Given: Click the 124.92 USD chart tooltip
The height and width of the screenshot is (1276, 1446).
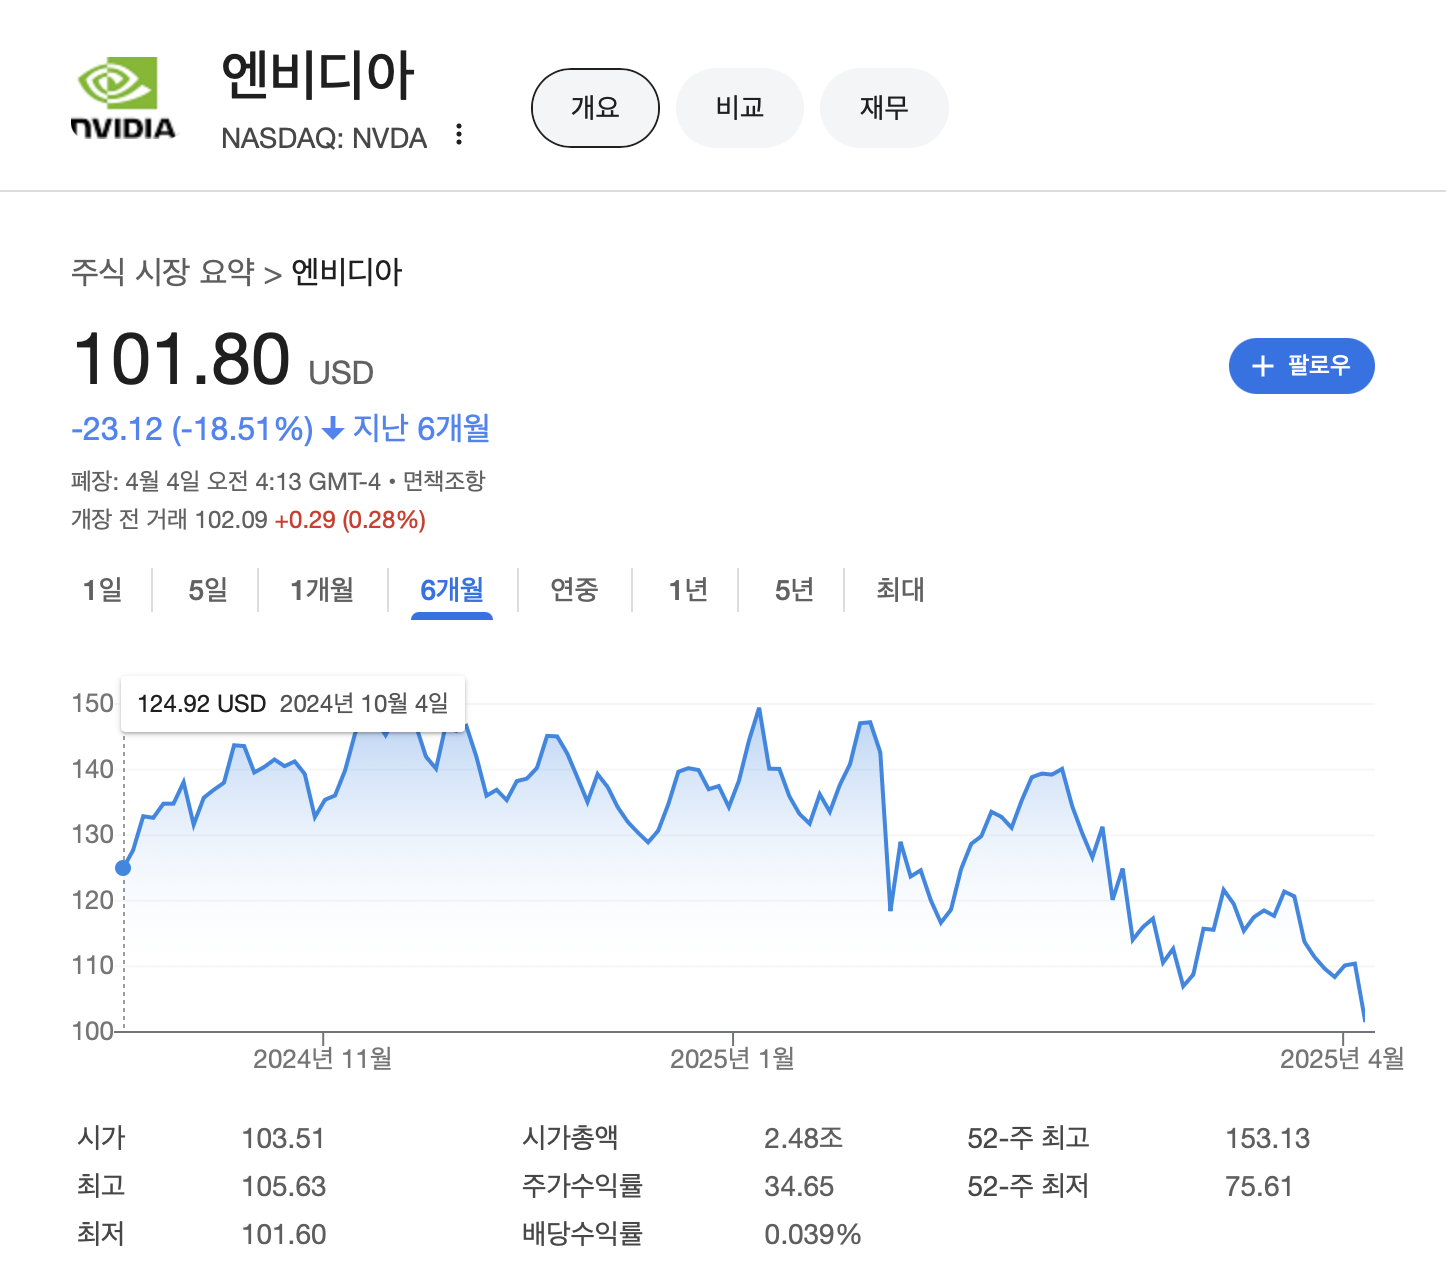Looking at the screenshot, I should coord(293,704).
